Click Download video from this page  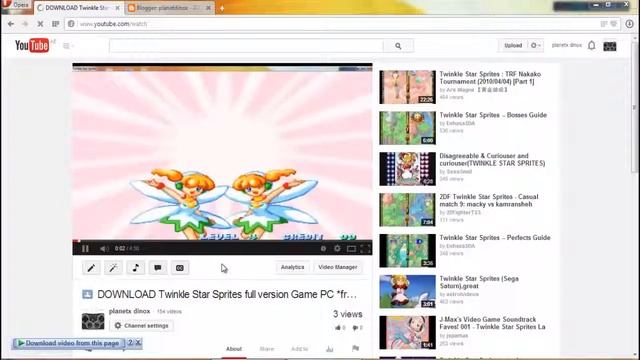click(x=69, y=343)
